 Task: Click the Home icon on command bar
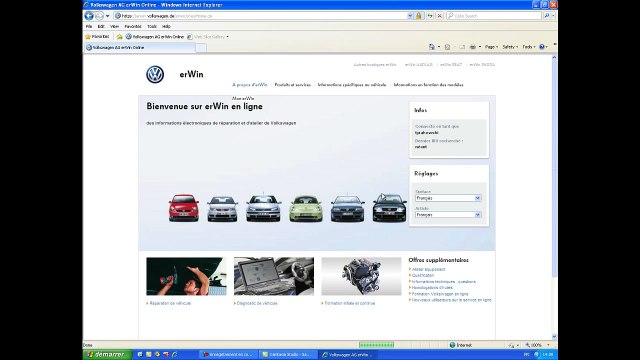tap(432, 47)
